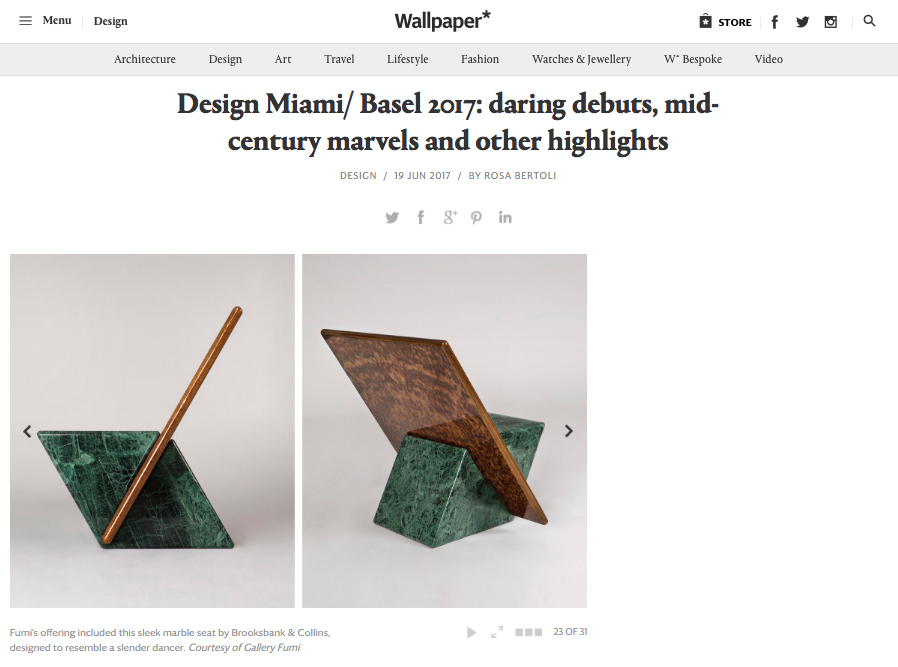
Task: Share article on Facebook below the byline
Action: coord(421,218)
